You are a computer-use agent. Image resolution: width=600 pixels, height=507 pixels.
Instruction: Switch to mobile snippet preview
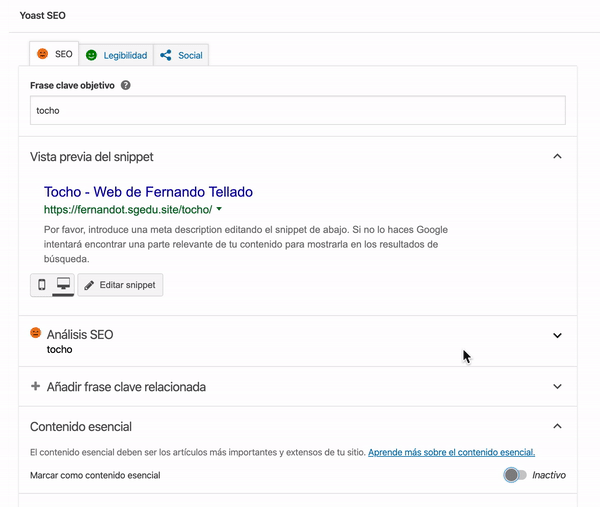[41, 285]
